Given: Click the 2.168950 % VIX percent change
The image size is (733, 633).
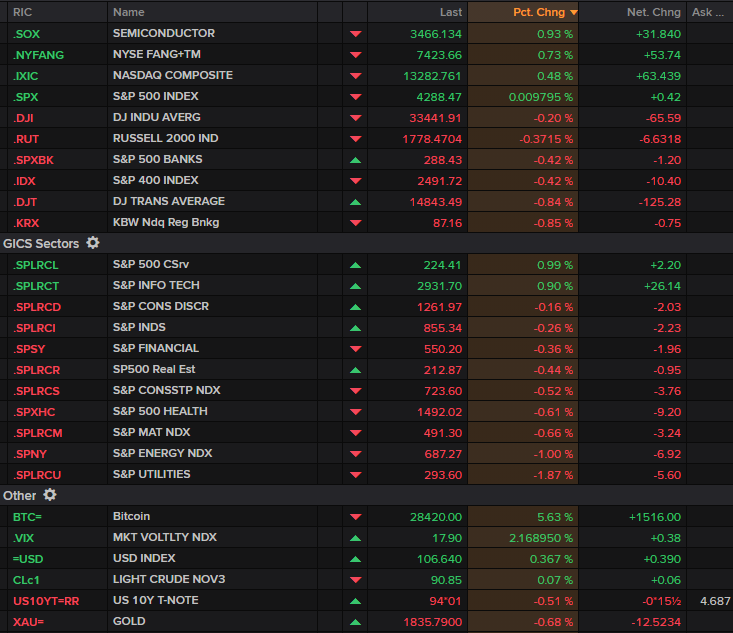Looking at the screenshot, I should 541,538.
